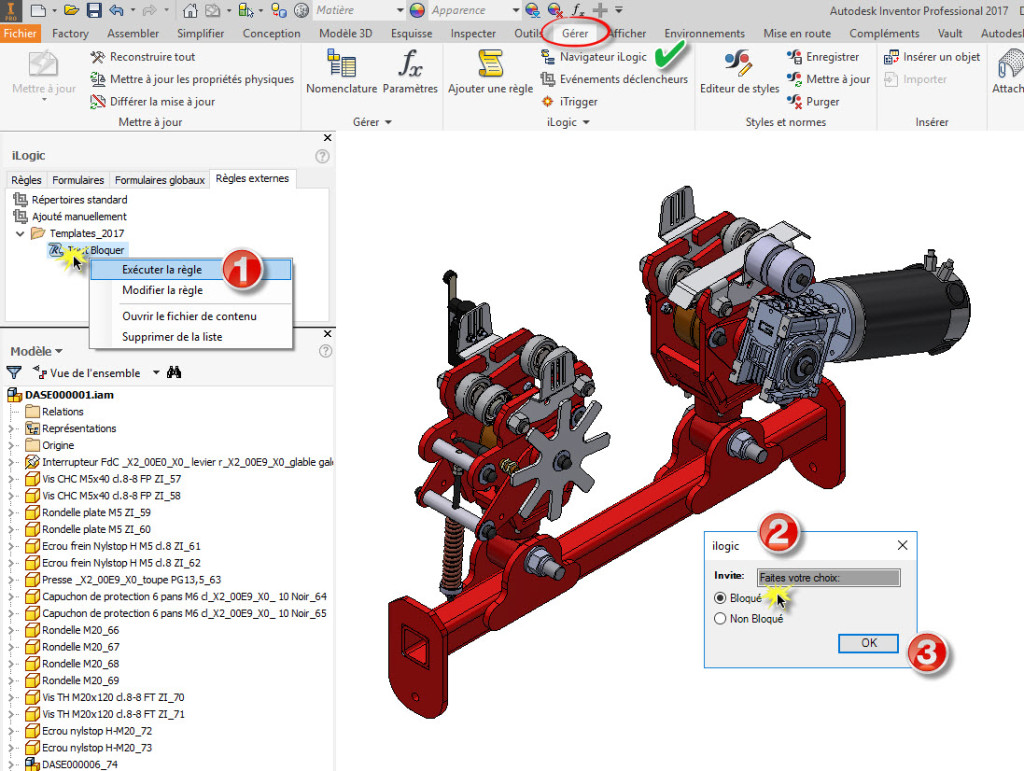This screenshot has width=1024, height=771.
Task: Collapse the Templates_2017 folder
Action: [22, 233]
